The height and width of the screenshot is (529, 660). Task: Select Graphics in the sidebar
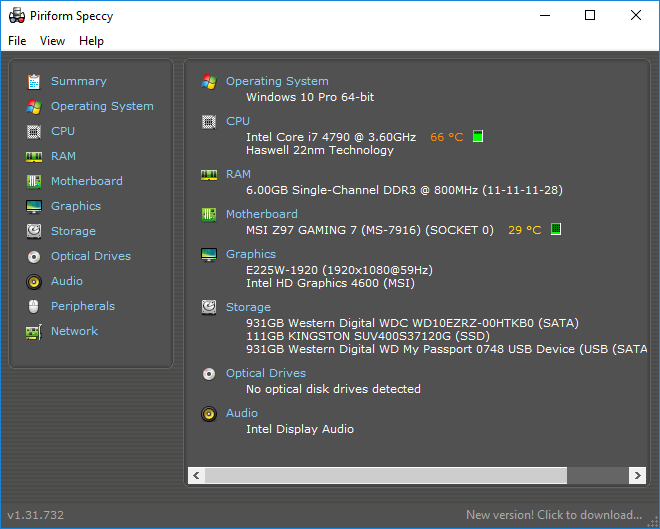coord(76,206)
